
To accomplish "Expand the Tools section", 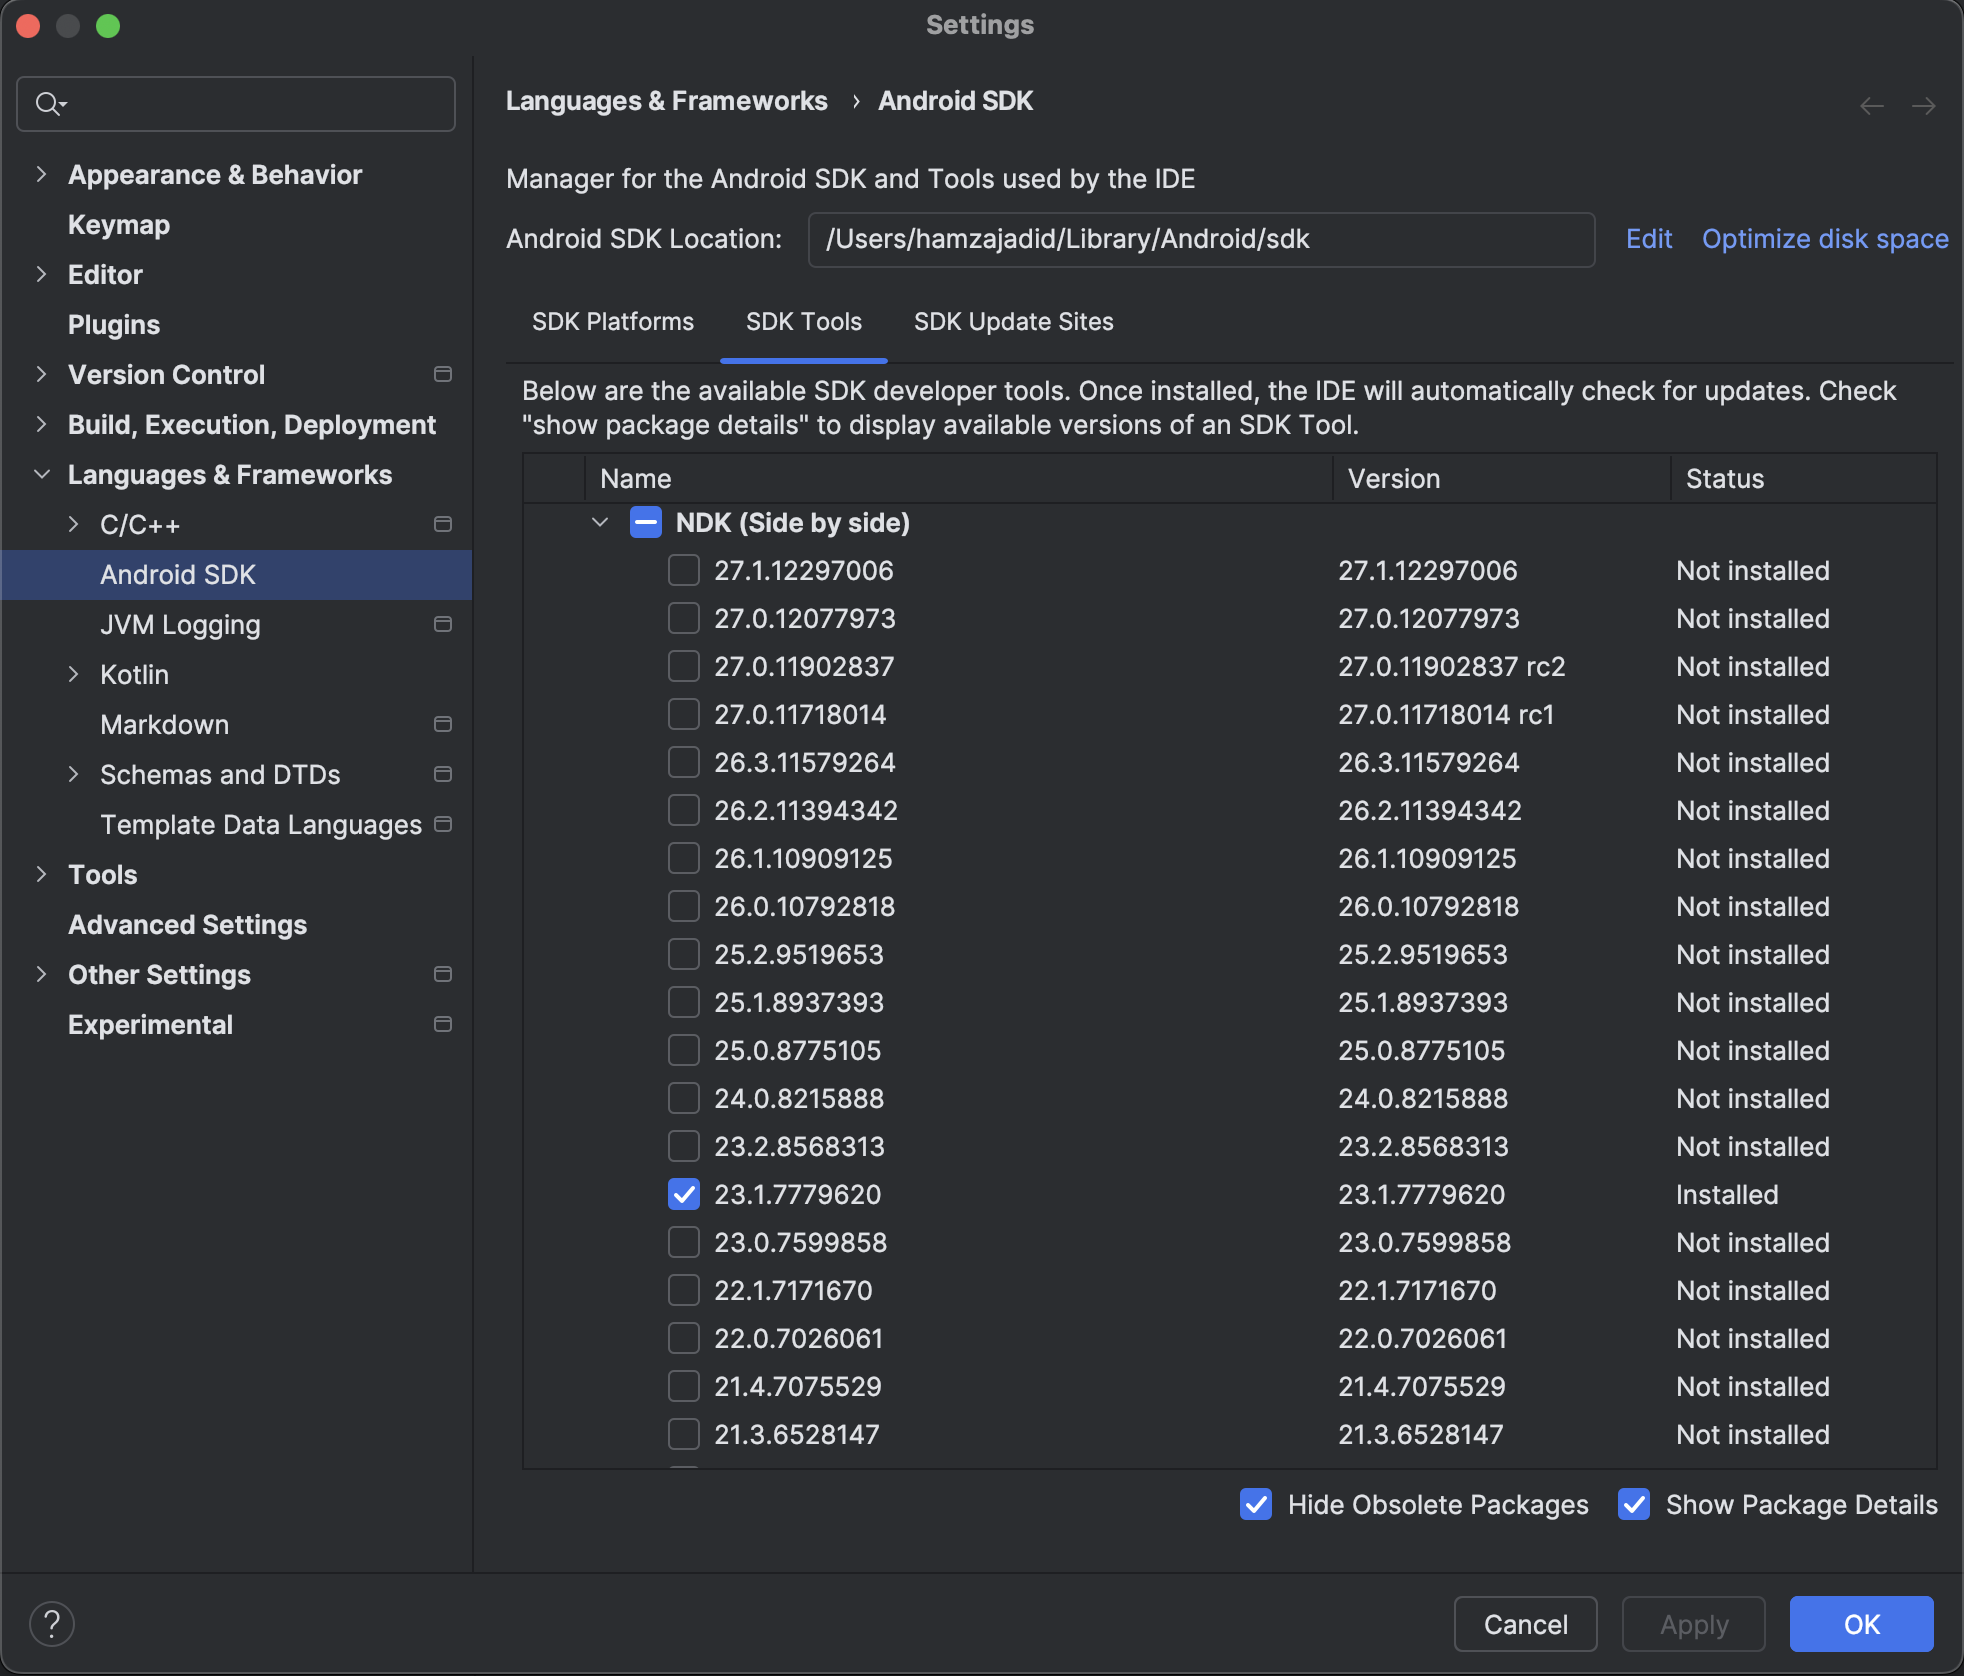I will pos(41,874).
